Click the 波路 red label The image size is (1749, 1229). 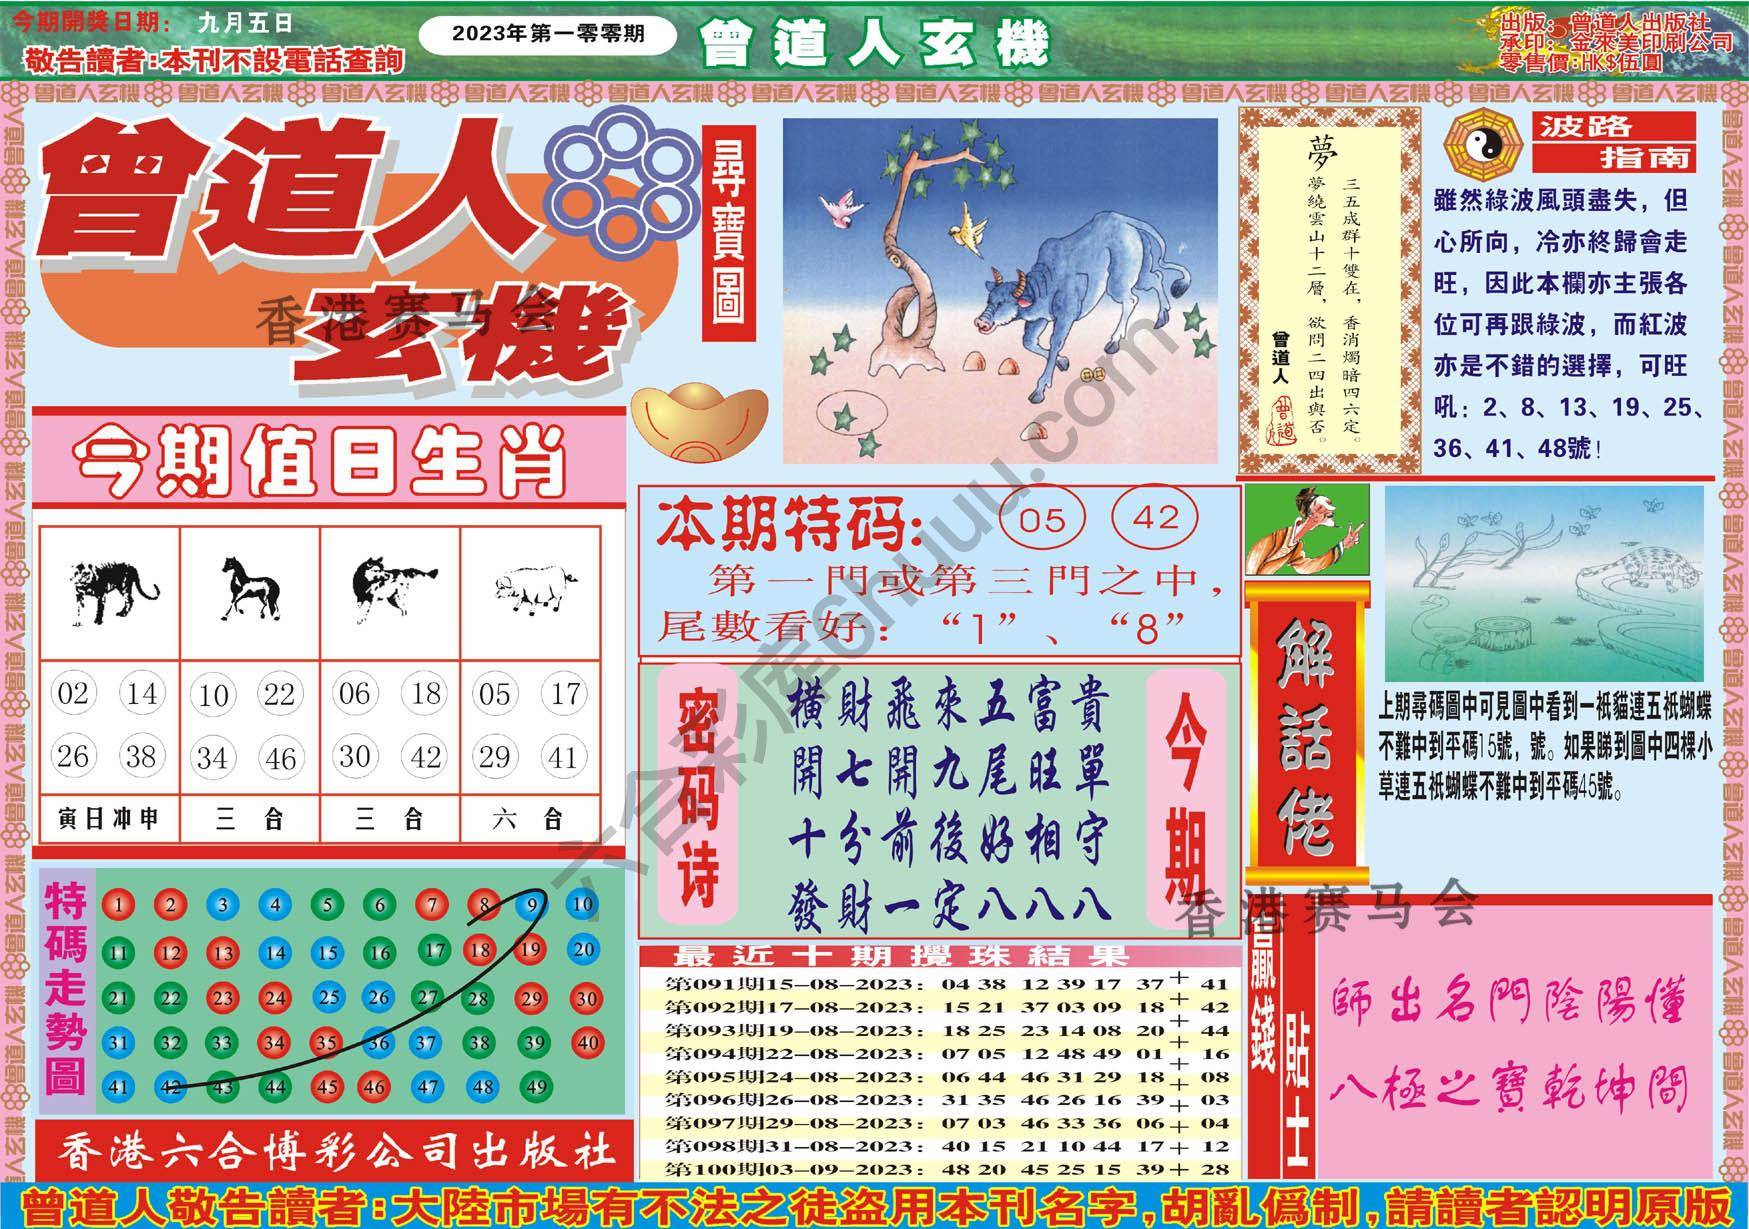click(x=1613, y=126)
